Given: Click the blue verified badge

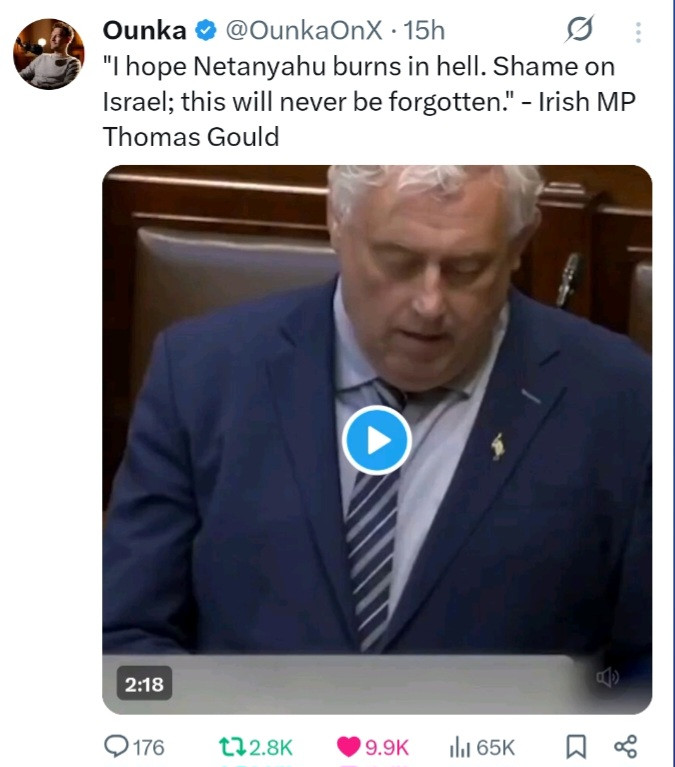Looking at the screenshot, I should coord(206,30).
